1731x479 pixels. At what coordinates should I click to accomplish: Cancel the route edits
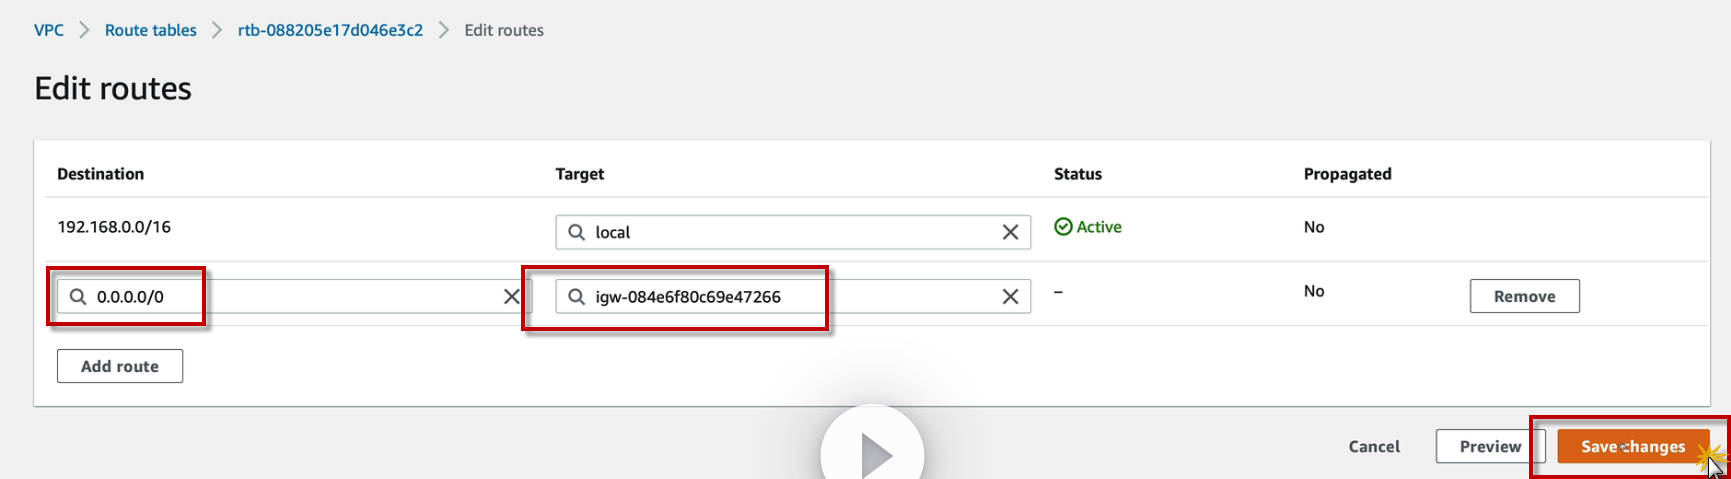(x=1374, y=446)
